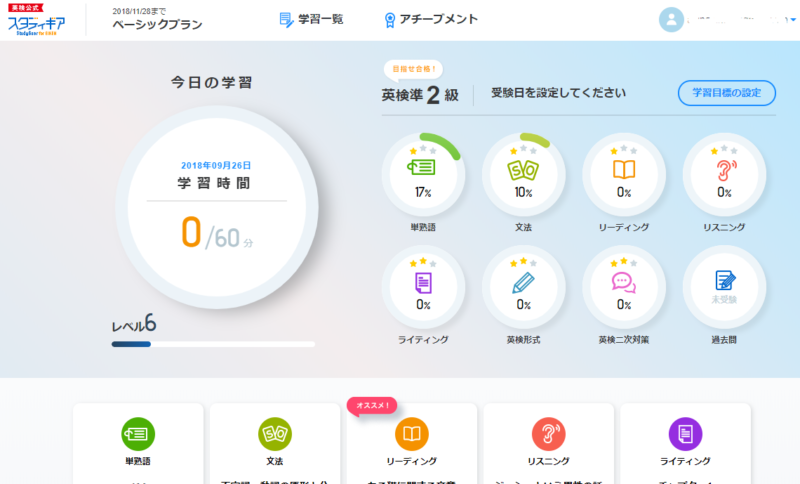This screenshot has width=800, height=484.
Task: Click the リーディング label under progress circle
Action: (x=624, y=227)
